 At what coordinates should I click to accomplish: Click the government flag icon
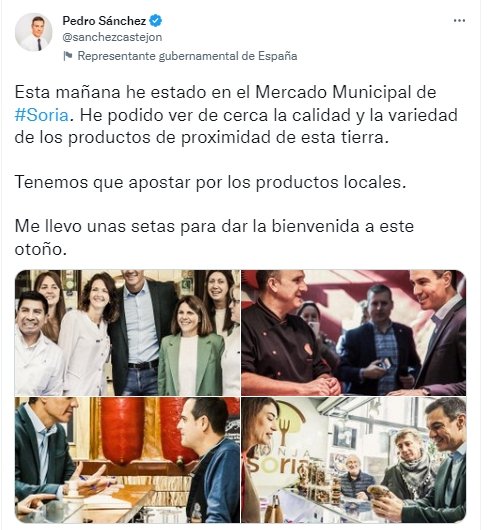pyautogui.click(x=68, y=56)
